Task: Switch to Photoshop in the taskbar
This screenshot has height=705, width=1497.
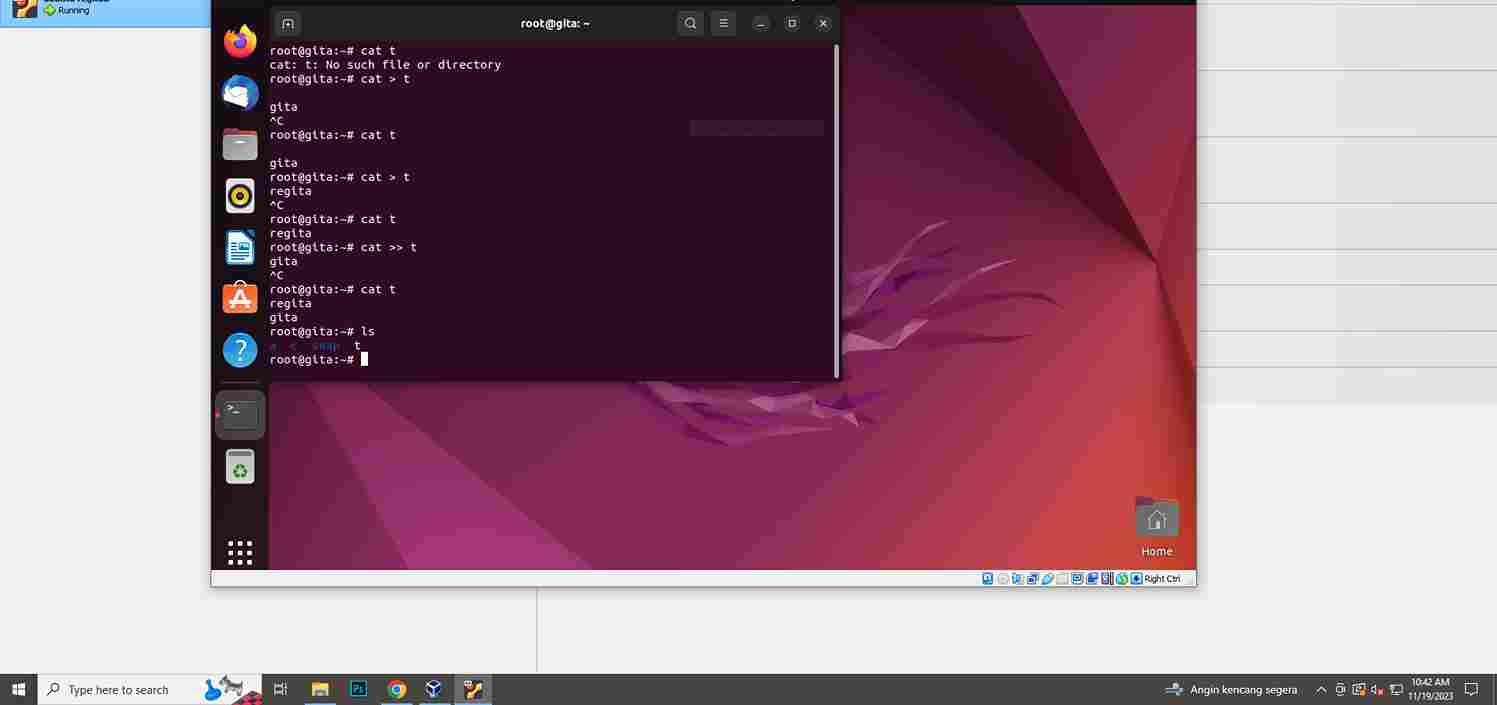Action: (359, 689)
